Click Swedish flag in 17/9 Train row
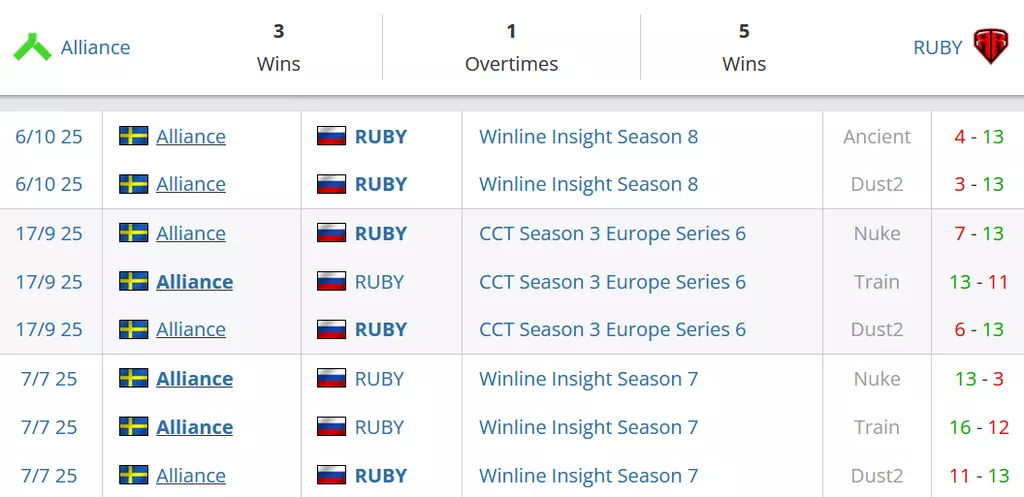The image size is (1024, 497). pos(133,282)
